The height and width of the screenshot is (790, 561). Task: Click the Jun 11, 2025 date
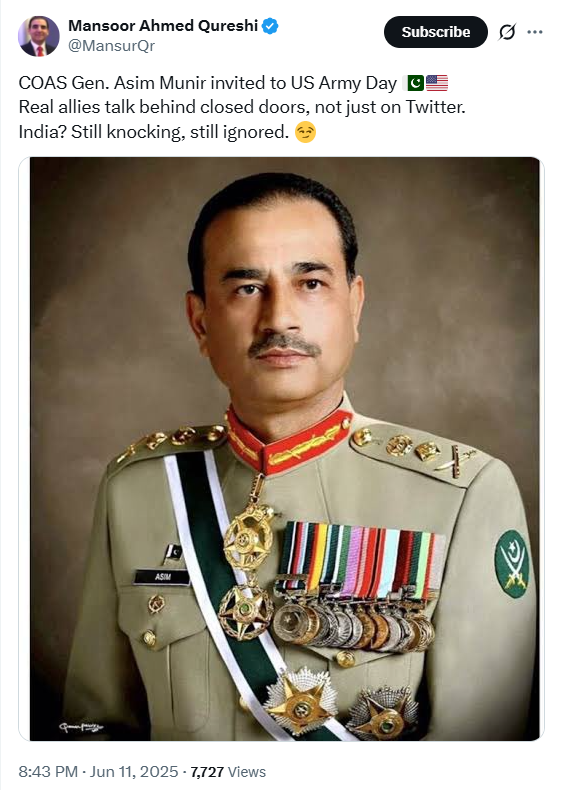(134, 771)
